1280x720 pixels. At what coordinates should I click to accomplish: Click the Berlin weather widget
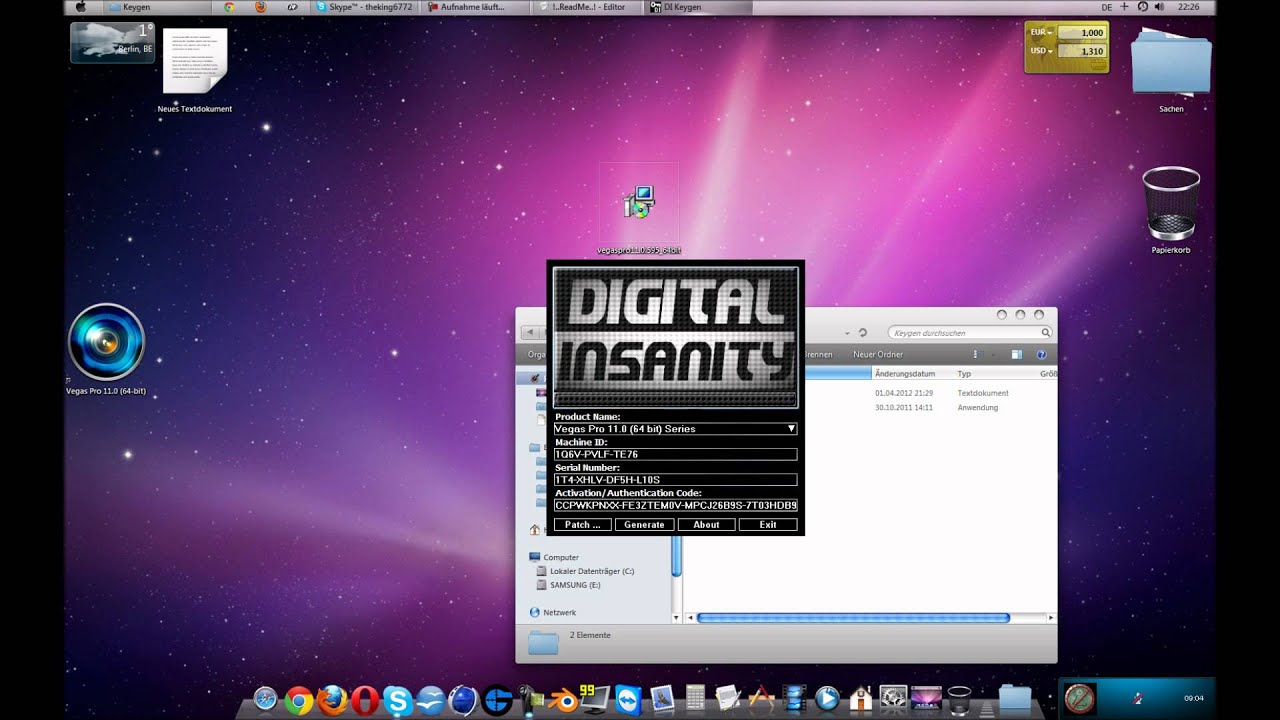tap(112, 42)
